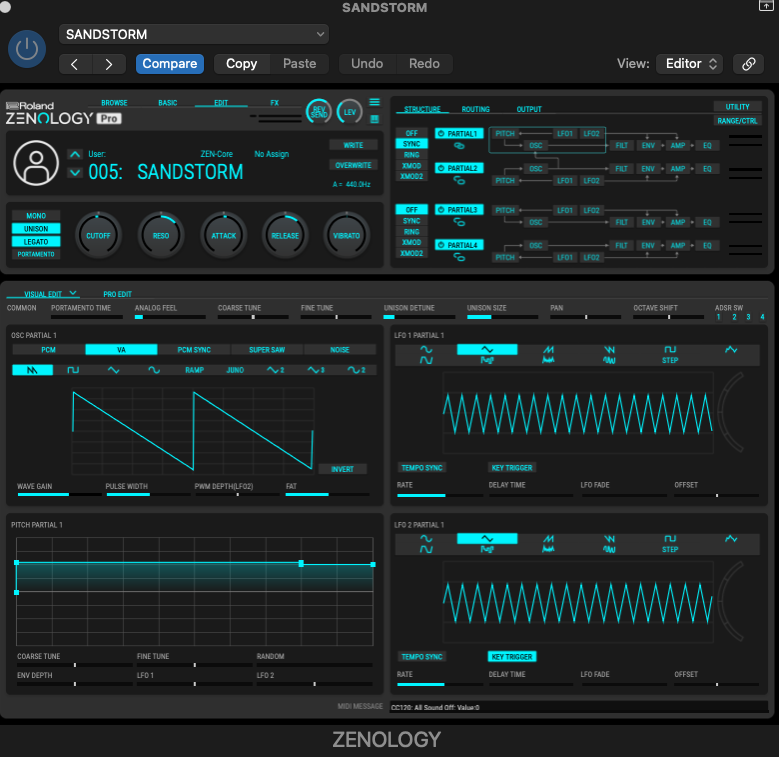779x757 pixels.
Task: Click the link icon under PARTIAL4
Action: 459,257
